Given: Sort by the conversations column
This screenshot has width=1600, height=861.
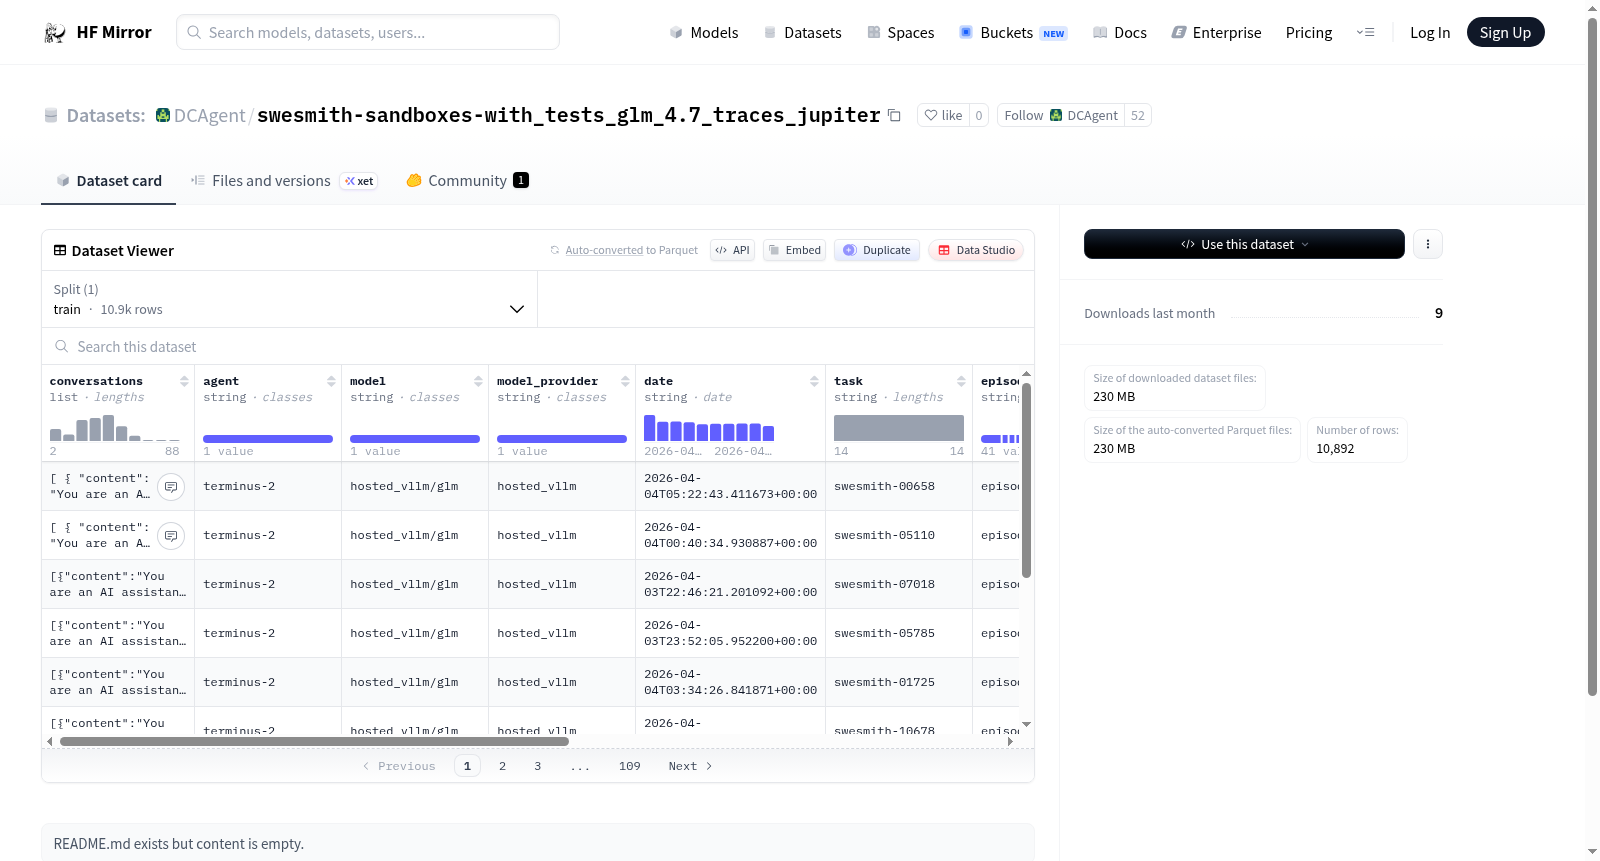Looking at the screenshot, I should tap(184, 381).
